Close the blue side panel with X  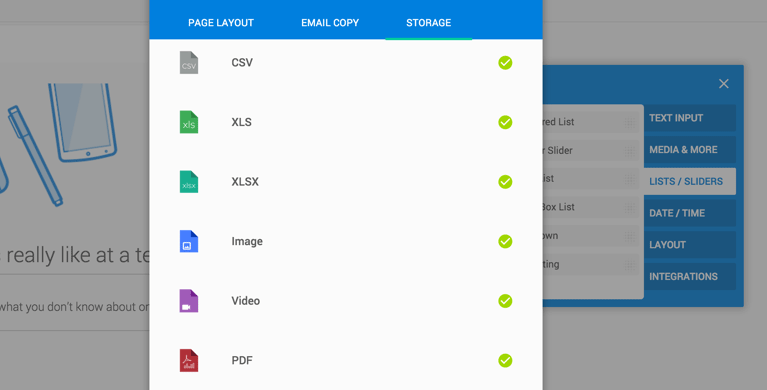(x=723, y=84)
